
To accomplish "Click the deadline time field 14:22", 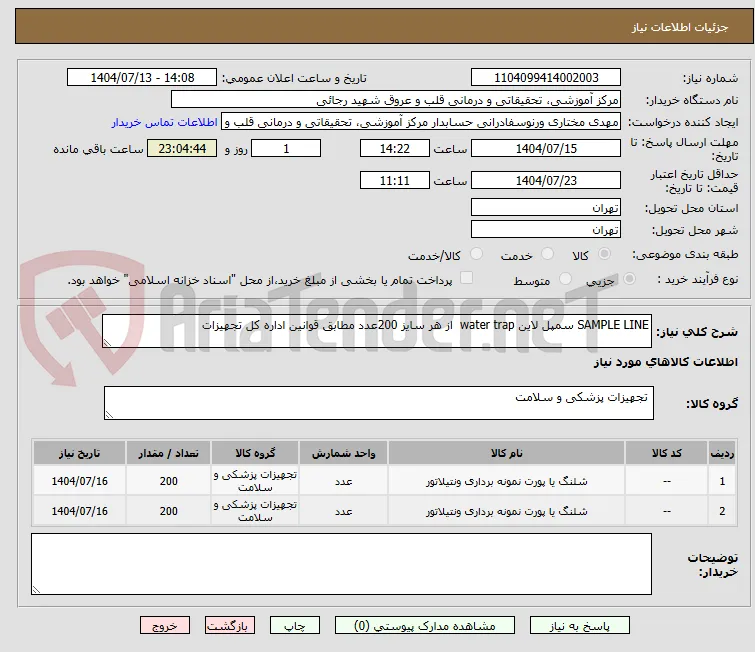I will point(395,148).
